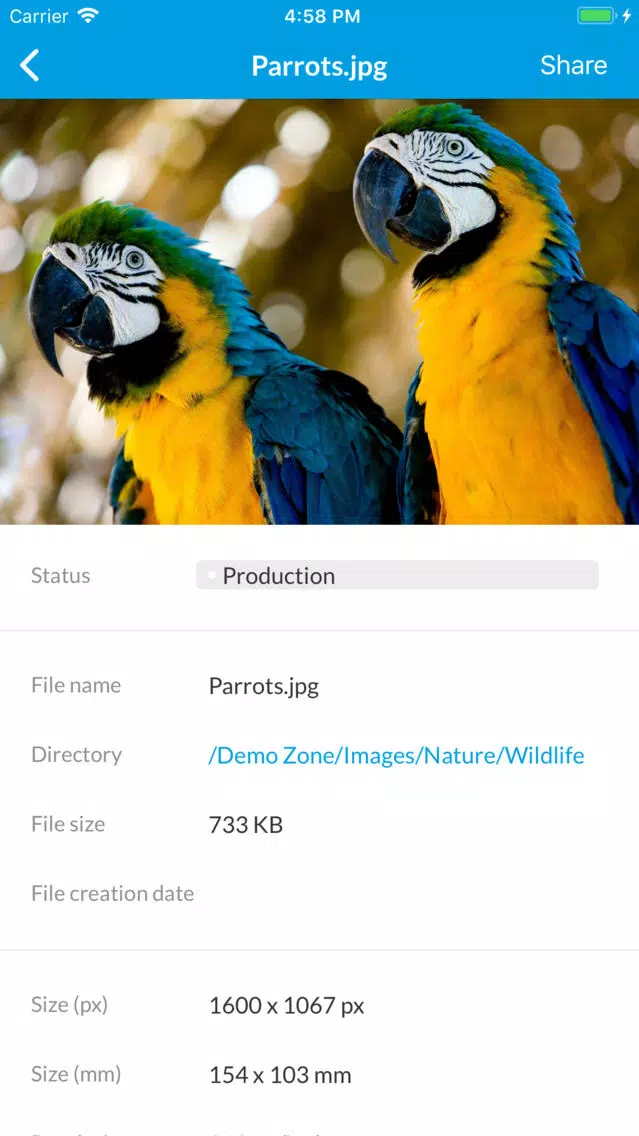Tap the File name label
Image resolution: width=639 pixels, height=1136 pixels.
[76, 685]
